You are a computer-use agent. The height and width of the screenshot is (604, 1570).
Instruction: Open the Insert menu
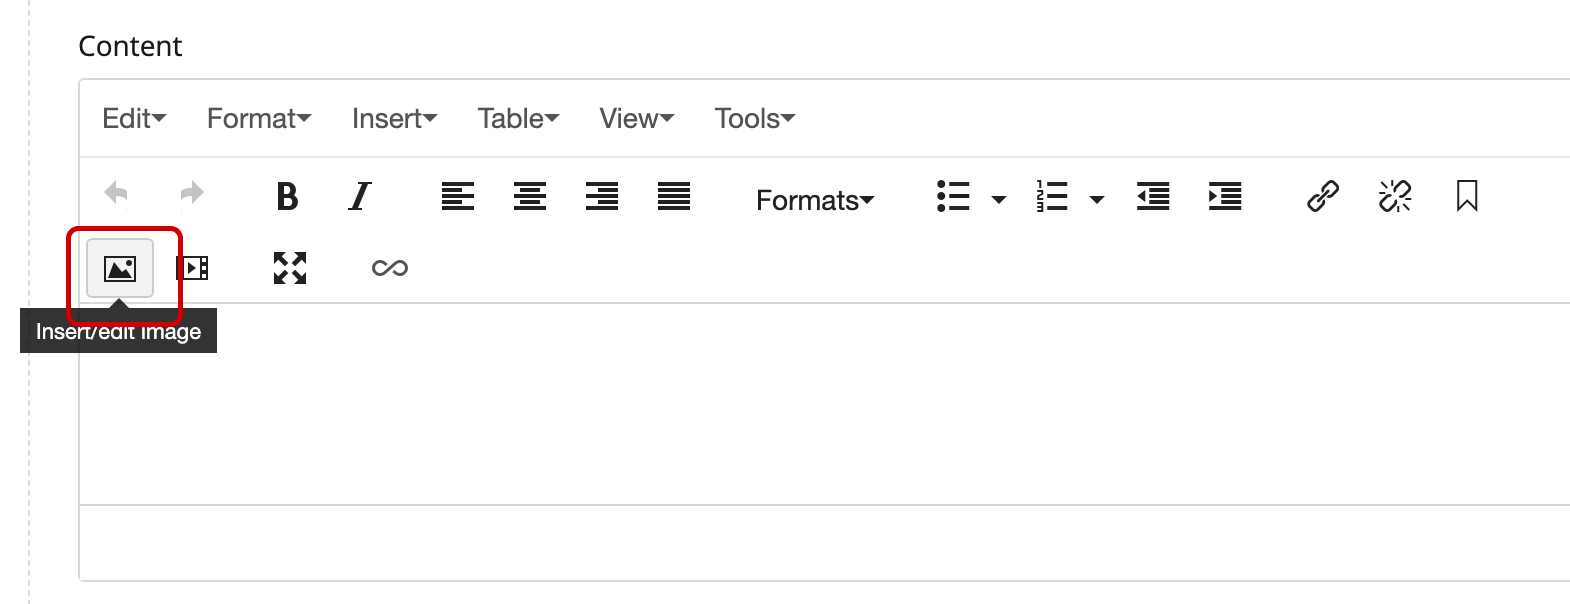(x=393, y=118)
